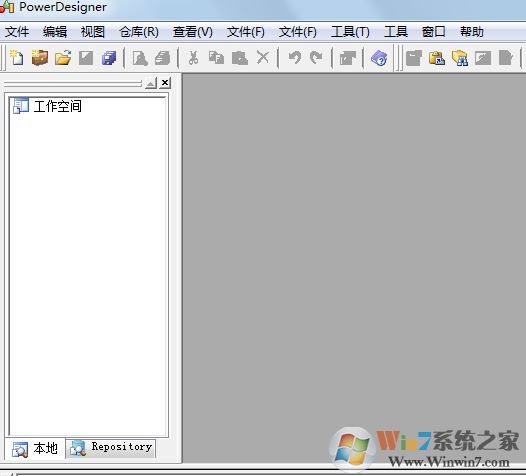
Task: Click the New Model toolbar icon
Action: tap(17, 58)
